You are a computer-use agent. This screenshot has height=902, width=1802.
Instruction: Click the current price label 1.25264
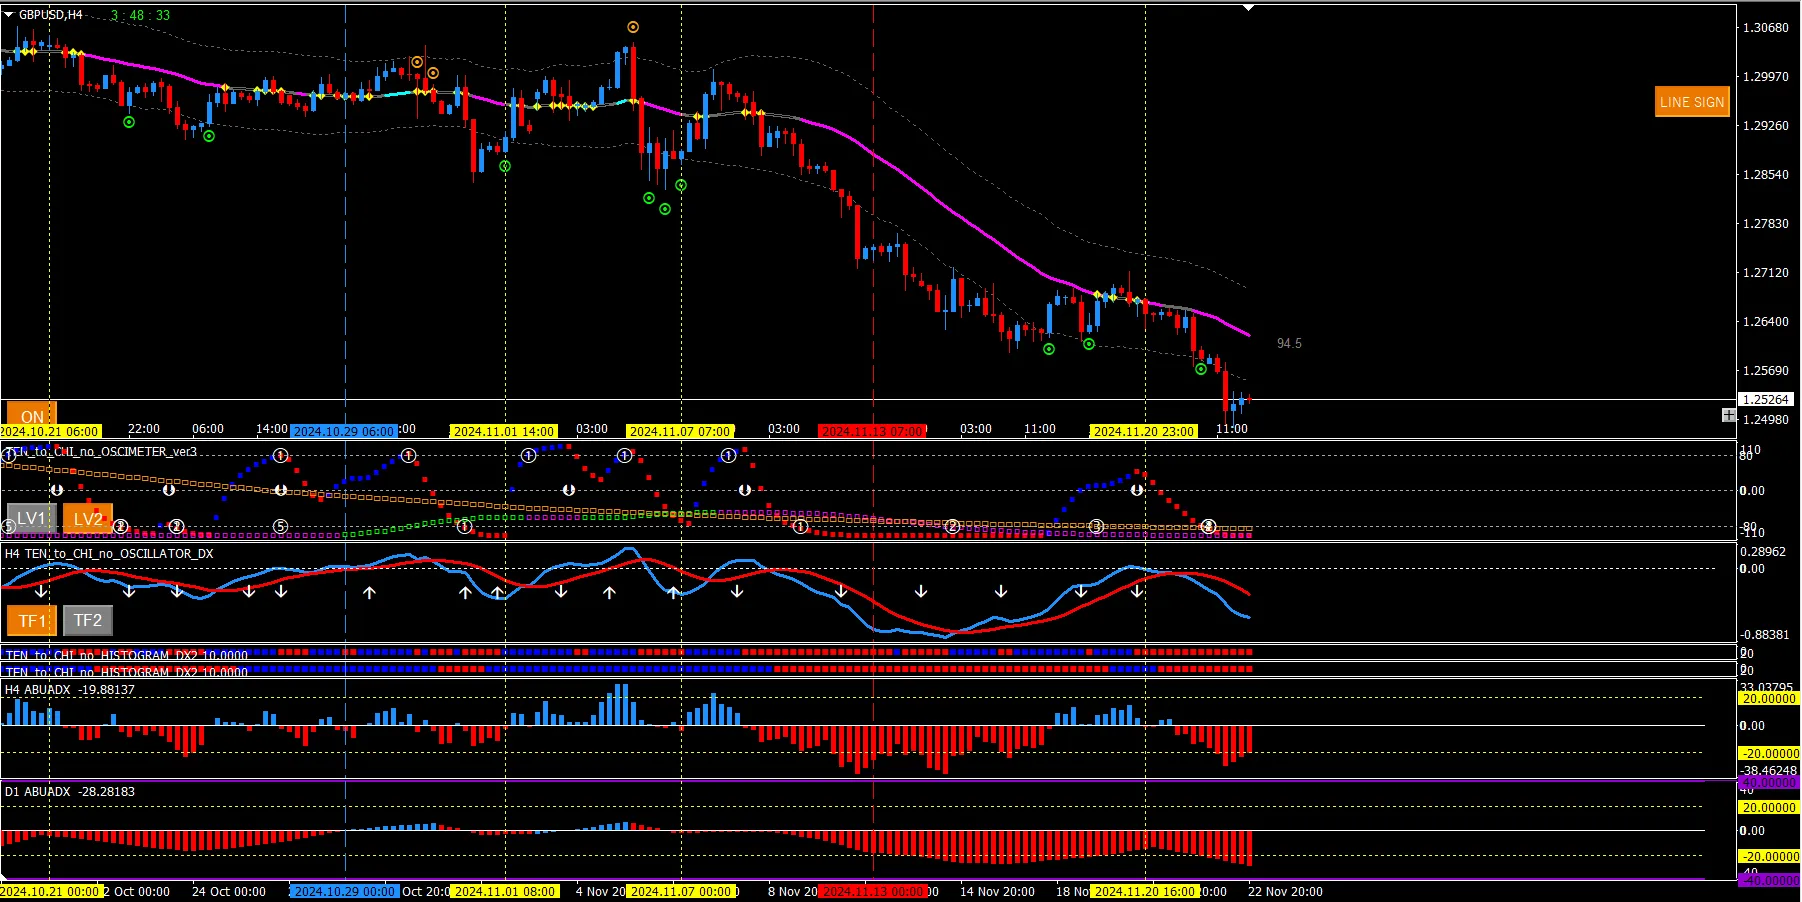(1765, 400)
